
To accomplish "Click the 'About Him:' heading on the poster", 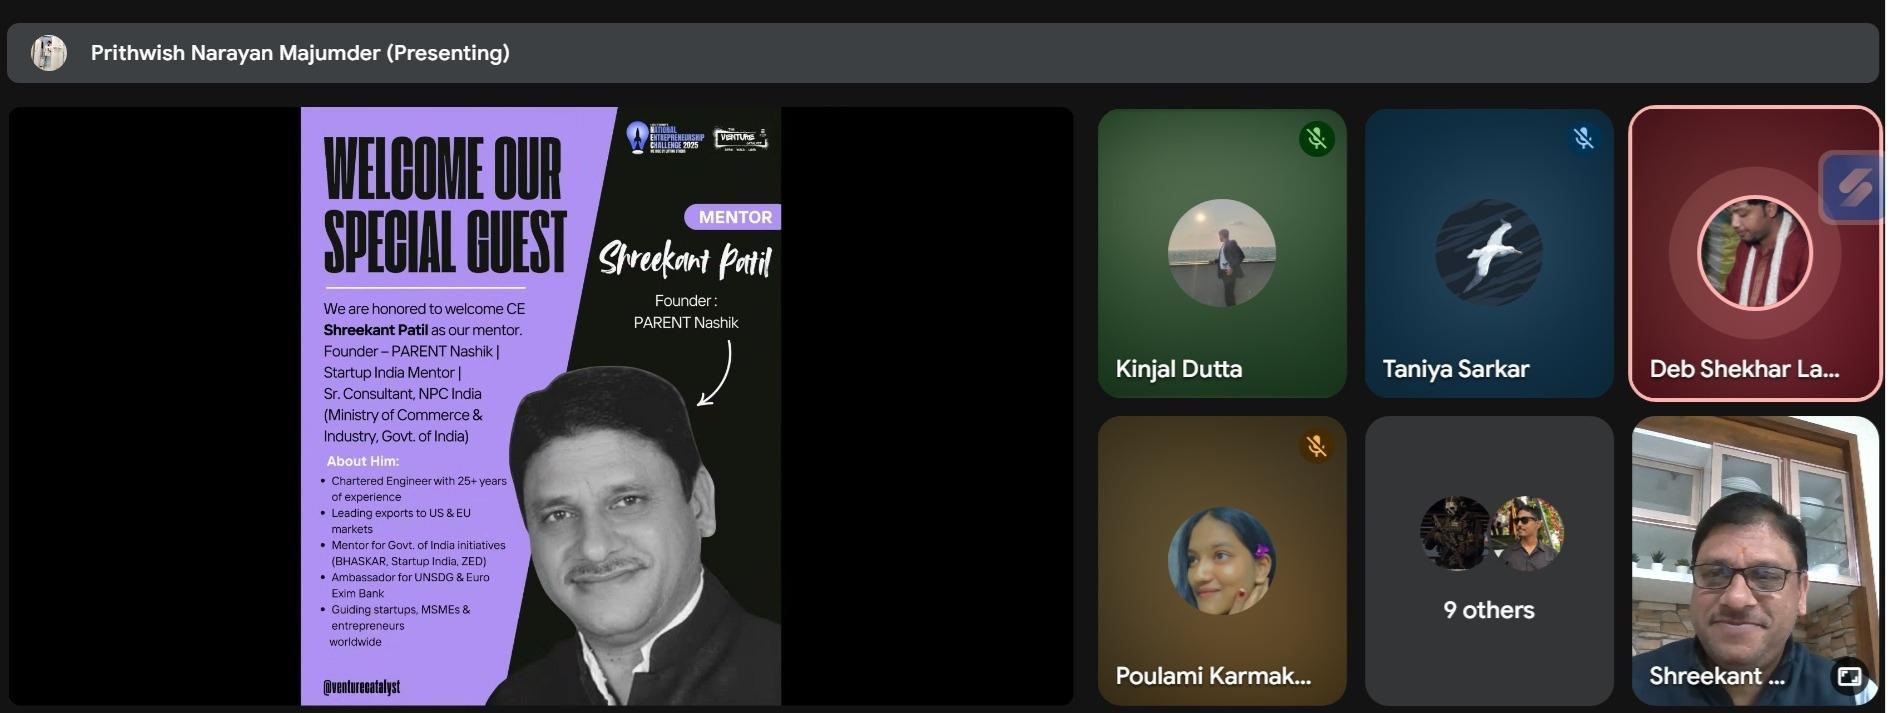I will point(362,461).
